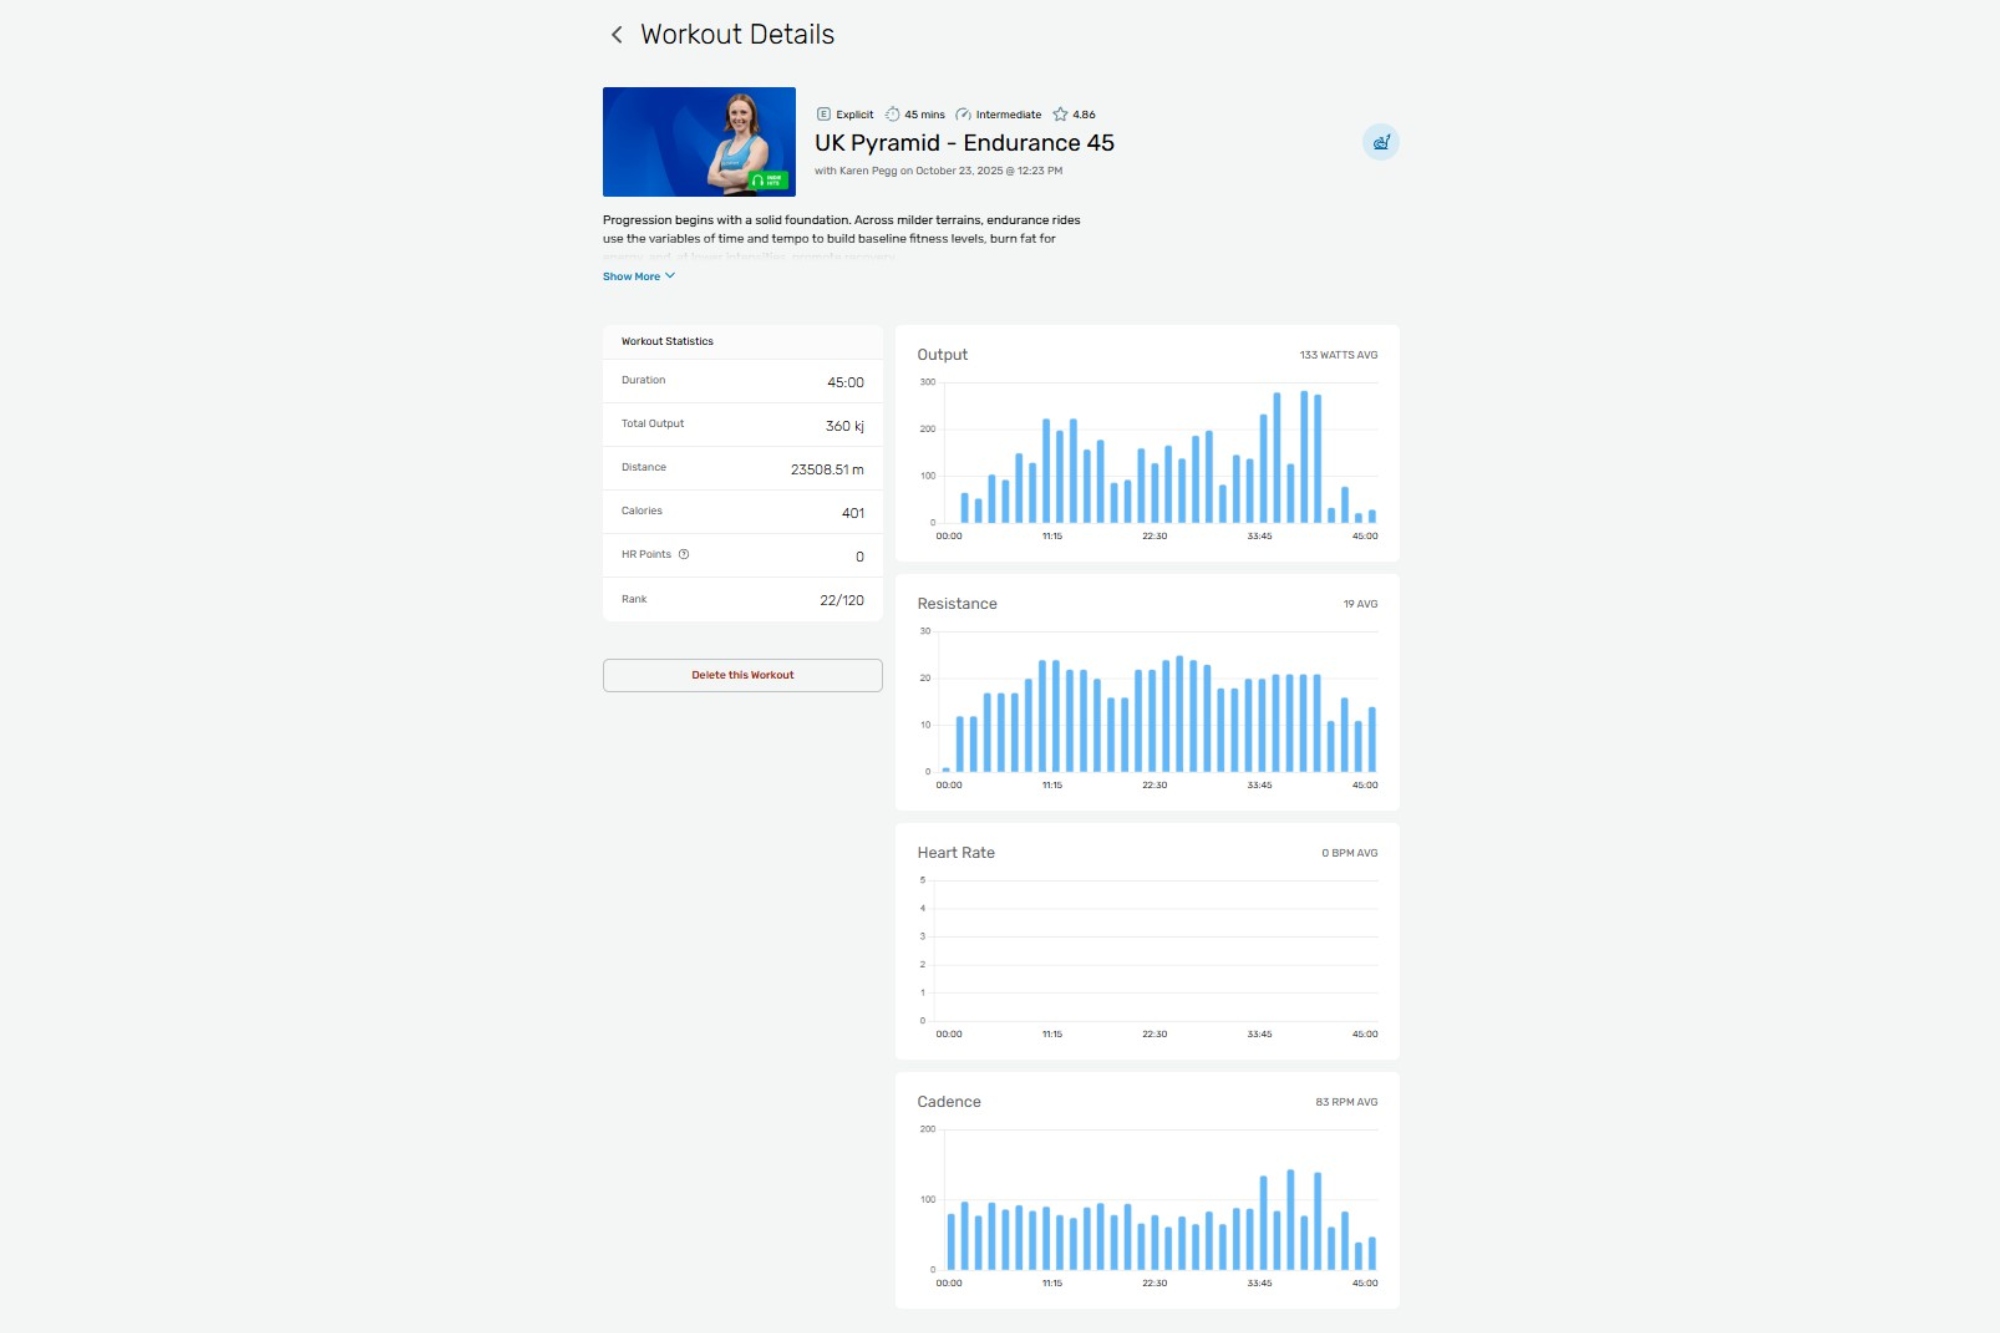
Task: Click the Total Output 360 kj row
Action: click(742, 424)
